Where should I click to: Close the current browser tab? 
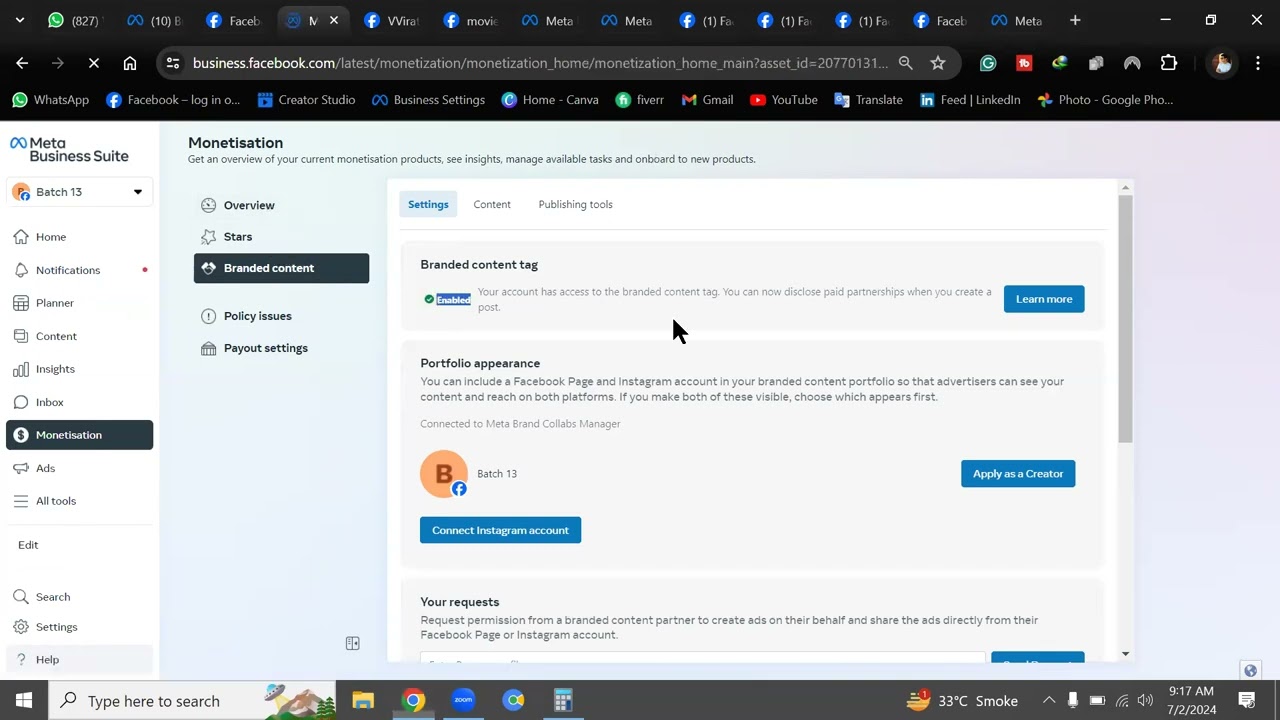click(x=334, y=20)
